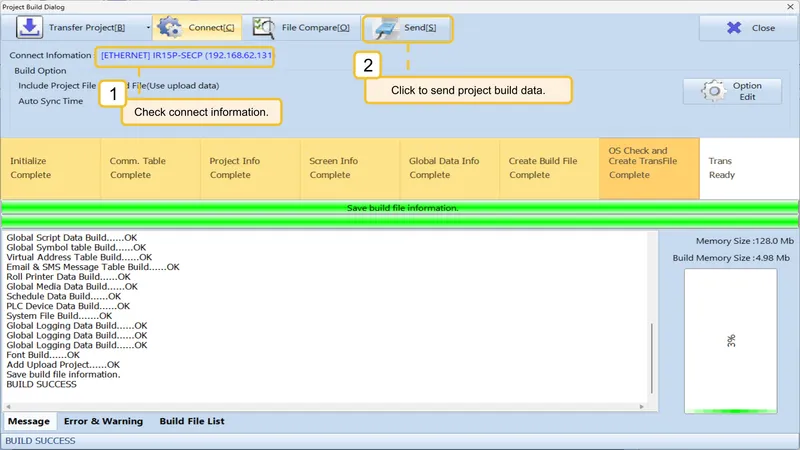Click Build Memory Size :4.98 Mb text
The height and width of the screenshot is (450, 800).
(x=731, y=258)
